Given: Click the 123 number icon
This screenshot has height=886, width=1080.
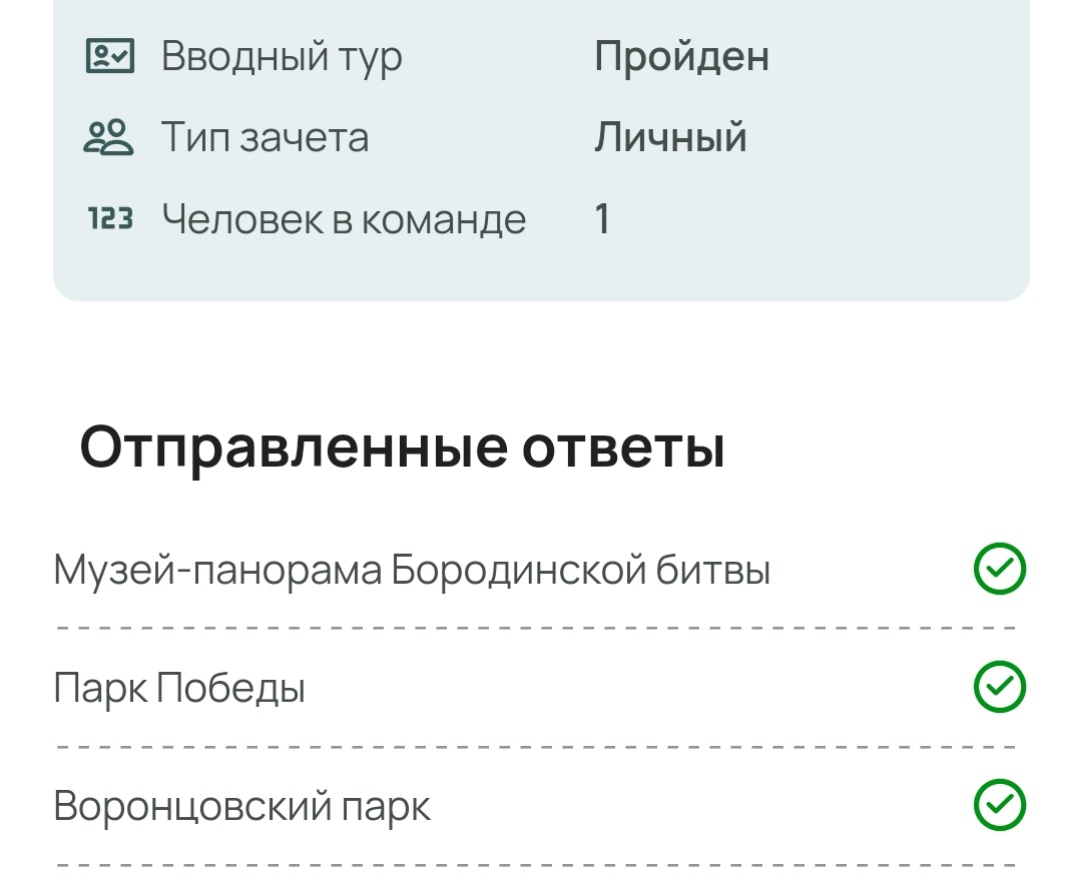Looking at the screenshot, I should click(110, 218).
